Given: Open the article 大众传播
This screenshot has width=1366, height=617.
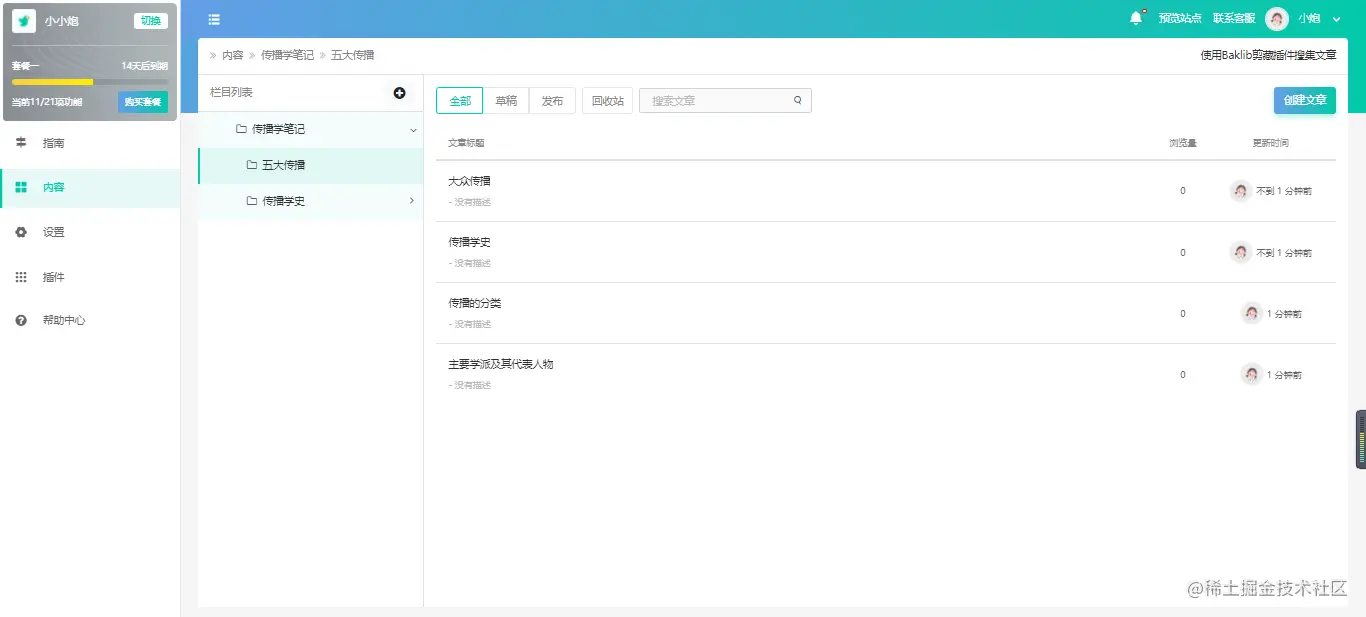Looking at the screenshot, I should [x=469, y=181].
